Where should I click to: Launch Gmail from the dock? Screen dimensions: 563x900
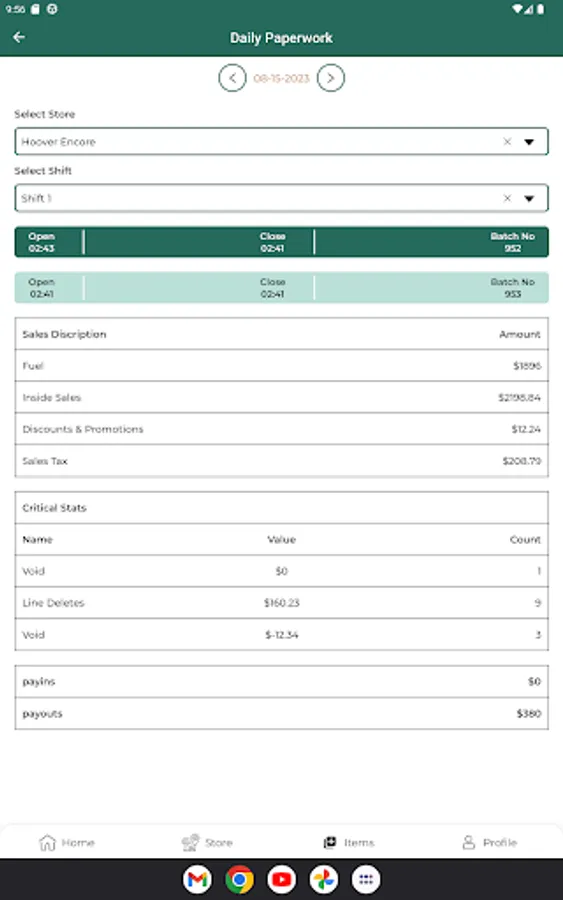click(197, 879)
